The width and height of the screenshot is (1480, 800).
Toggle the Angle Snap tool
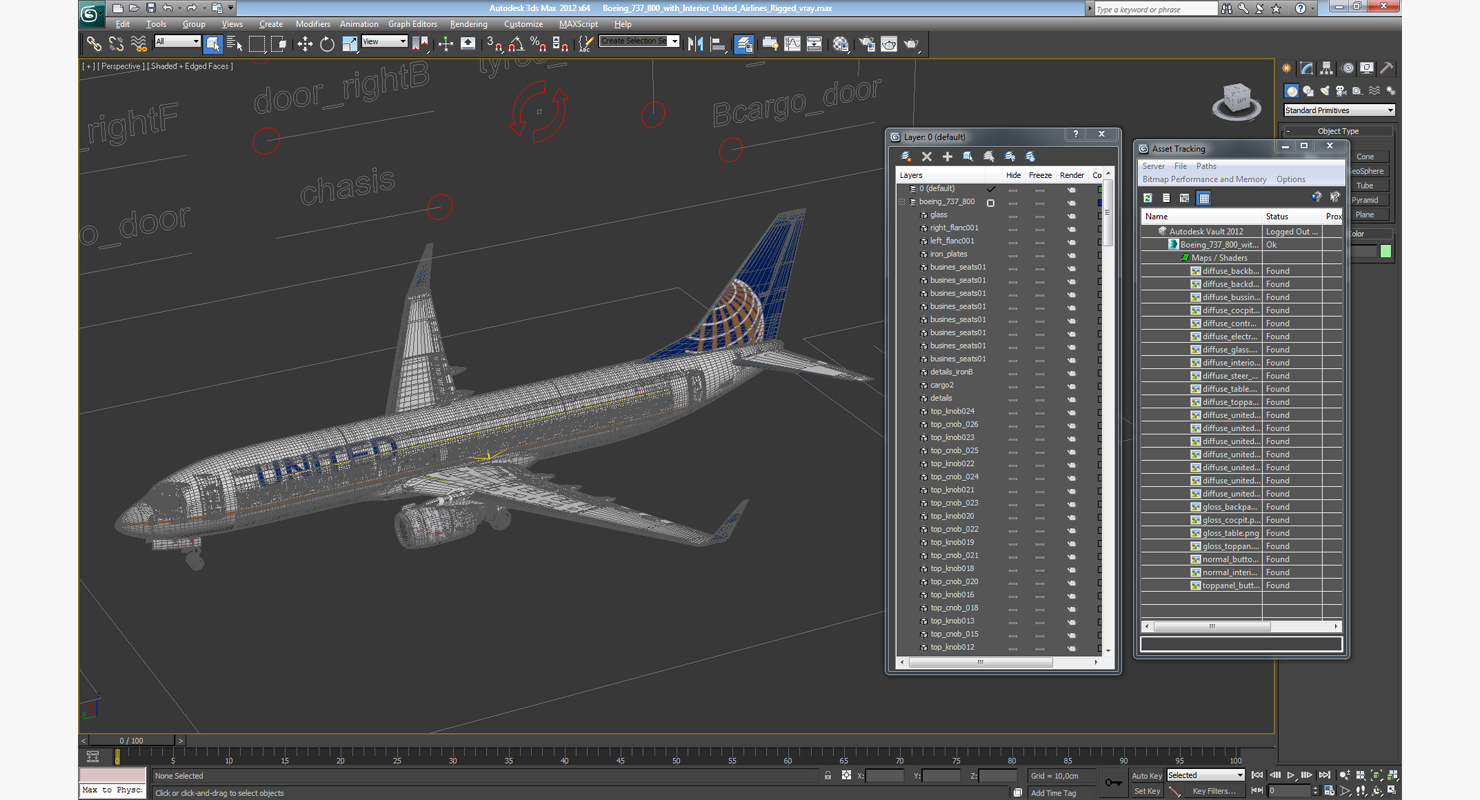(516, 44)
